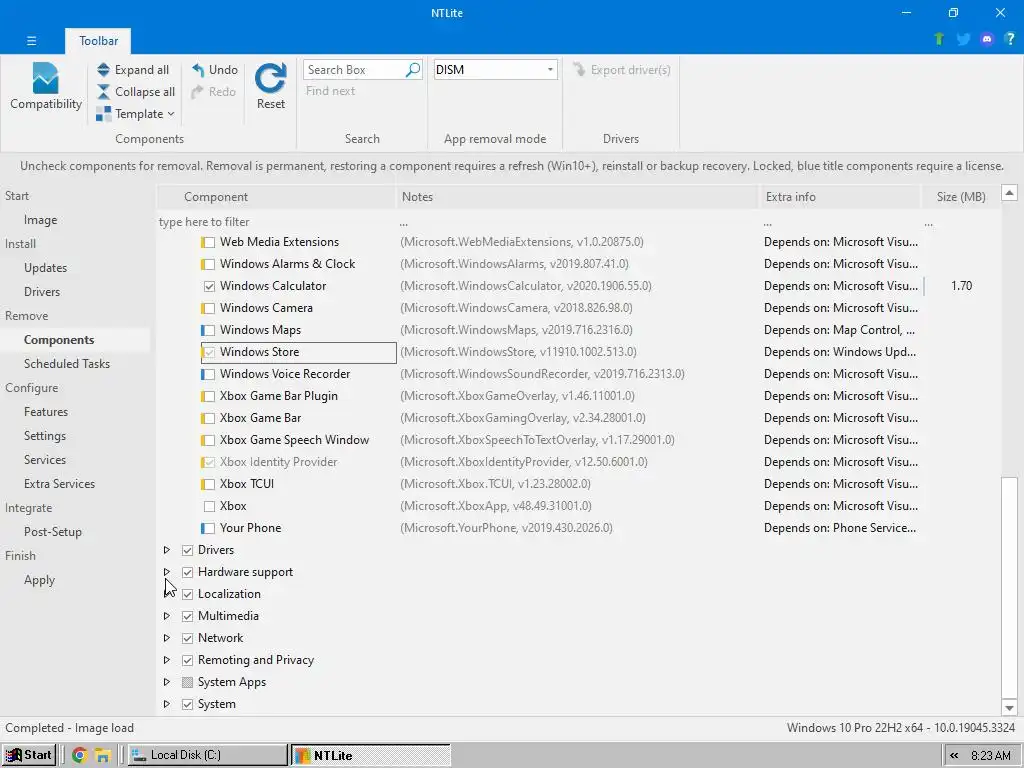Open the Settings page
The height and width of the screenshot is (768, 1024).
[45, 436]
